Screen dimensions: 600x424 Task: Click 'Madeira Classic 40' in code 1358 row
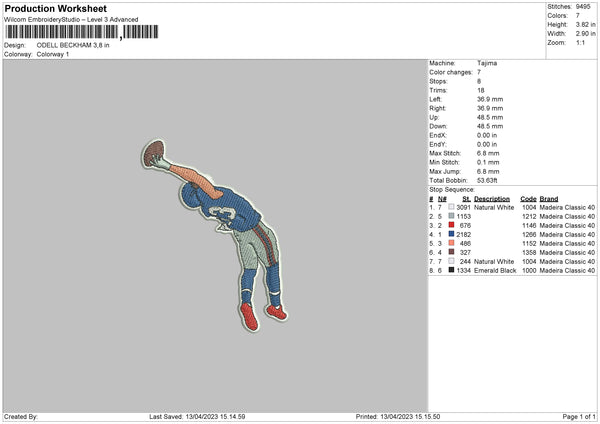pyautogui.click(x=567, y=252)
